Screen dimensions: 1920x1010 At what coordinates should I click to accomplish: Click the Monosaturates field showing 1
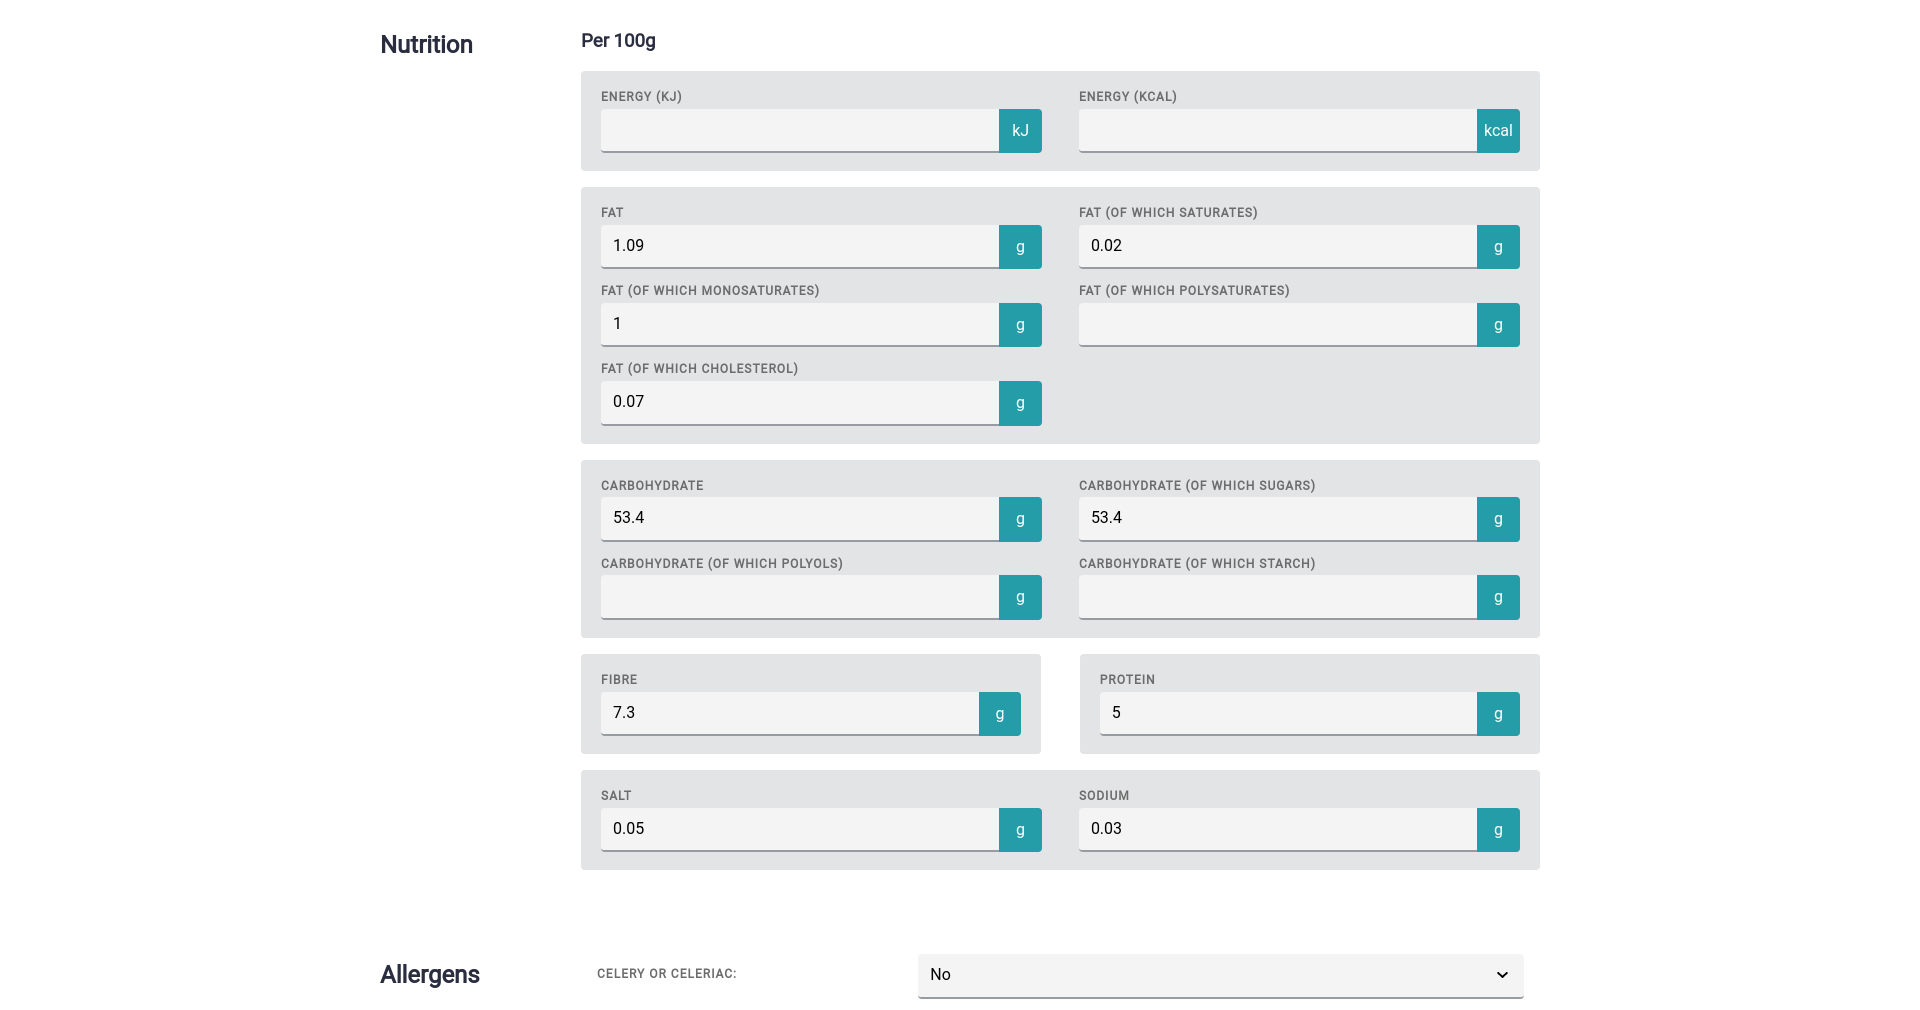click(799, 324)
